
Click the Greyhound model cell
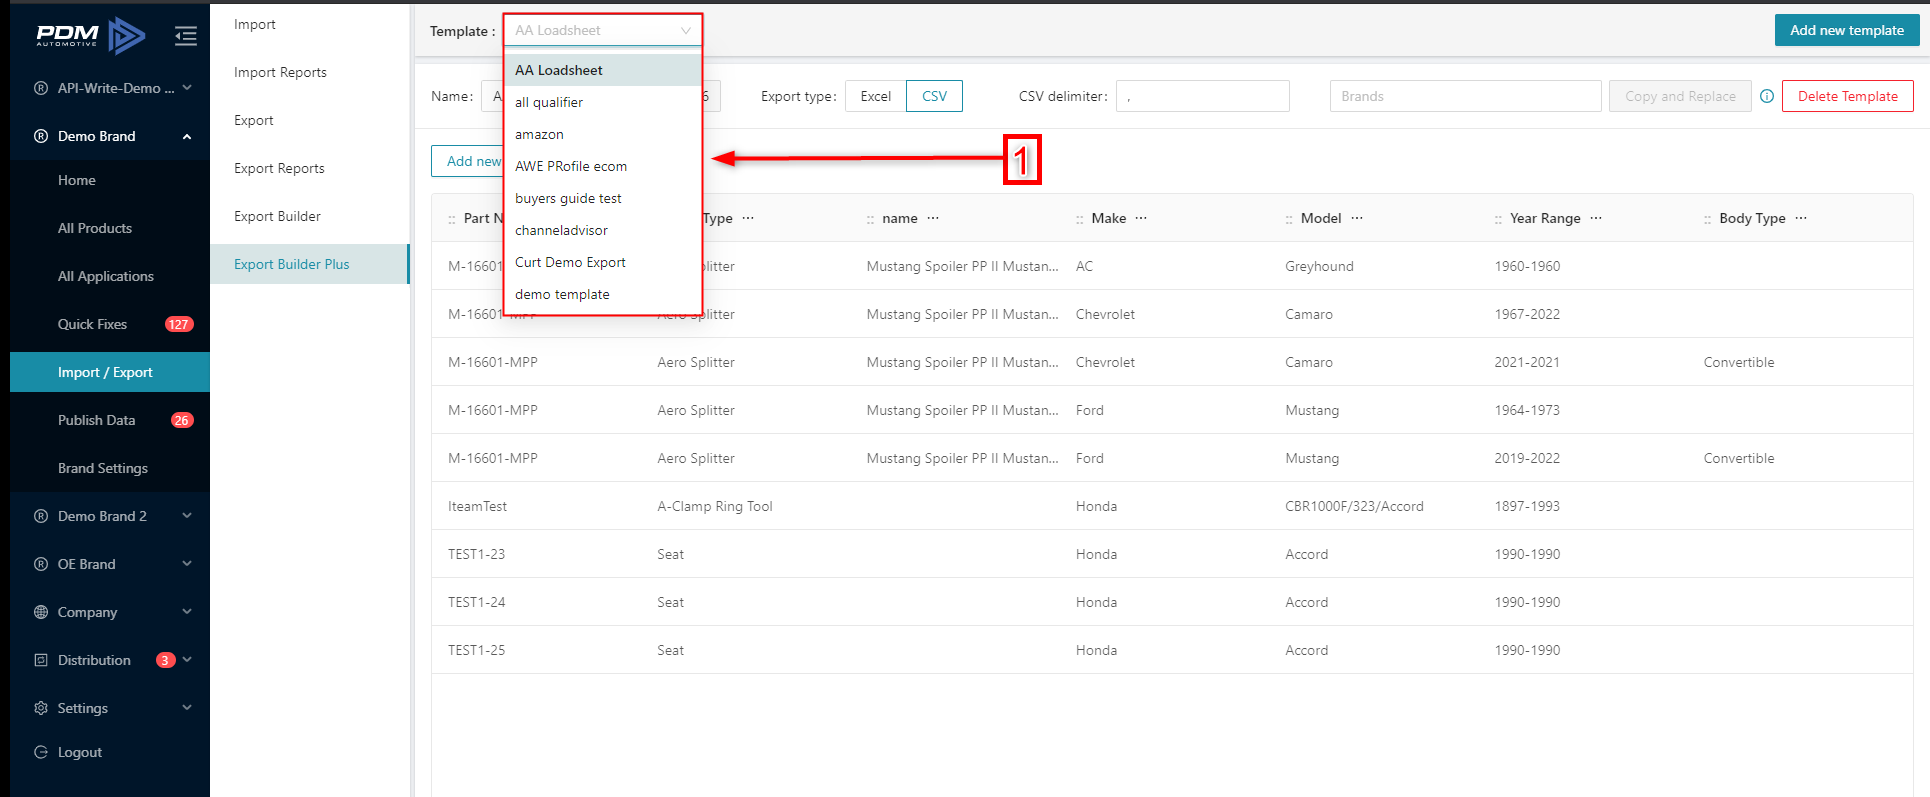click(x=1319, y=266)
